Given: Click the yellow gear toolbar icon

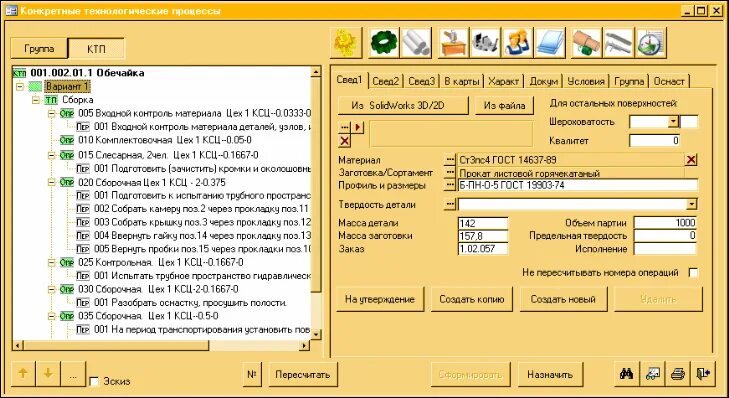Looking at the screenshot, I should tap(346, 43).
